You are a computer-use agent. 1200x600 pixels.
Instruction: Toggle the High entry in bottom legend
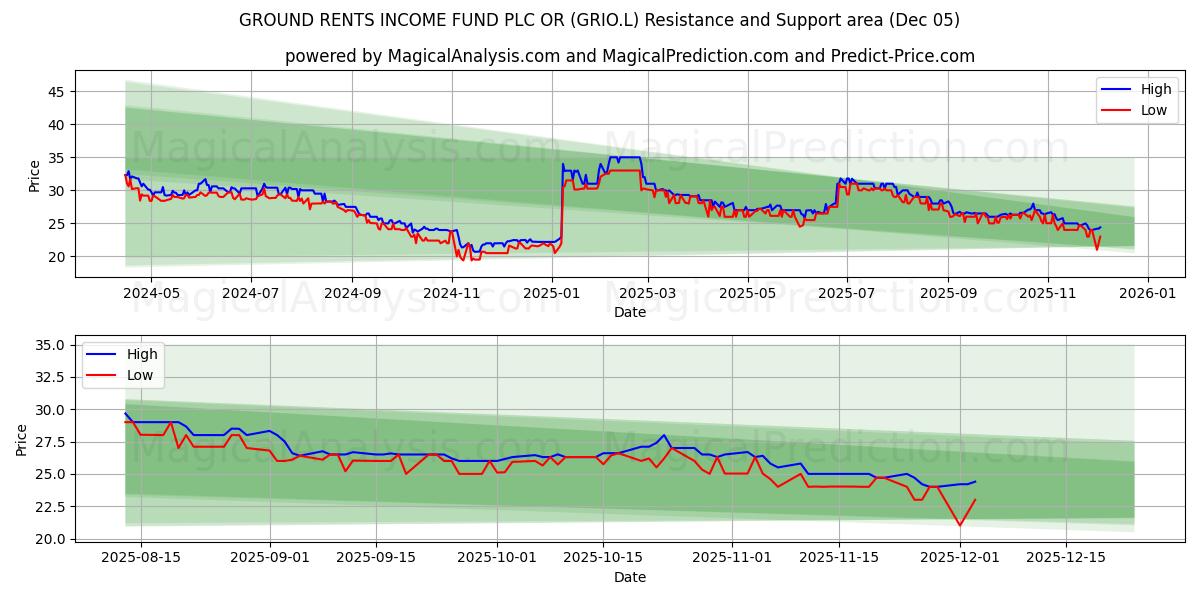click(143, 354)
